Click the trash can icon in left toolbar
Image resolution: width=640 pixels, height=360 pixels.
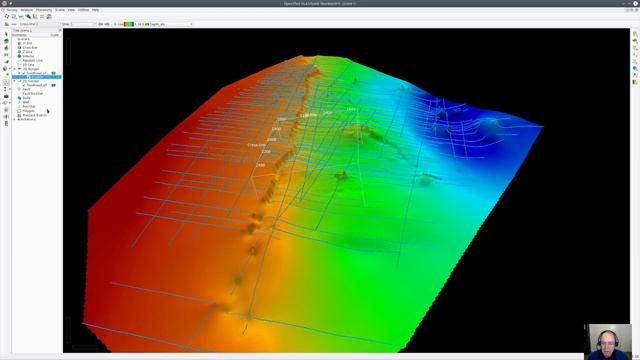click(x=6, y=123)
